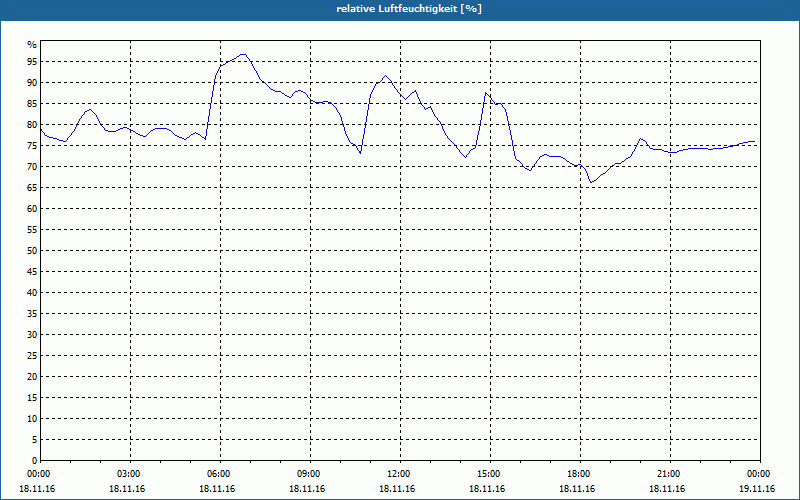Click the 18.11.16 date below 06:00
Image resolution: width=800 pixels, height=500 pixels.
(217, 489)
